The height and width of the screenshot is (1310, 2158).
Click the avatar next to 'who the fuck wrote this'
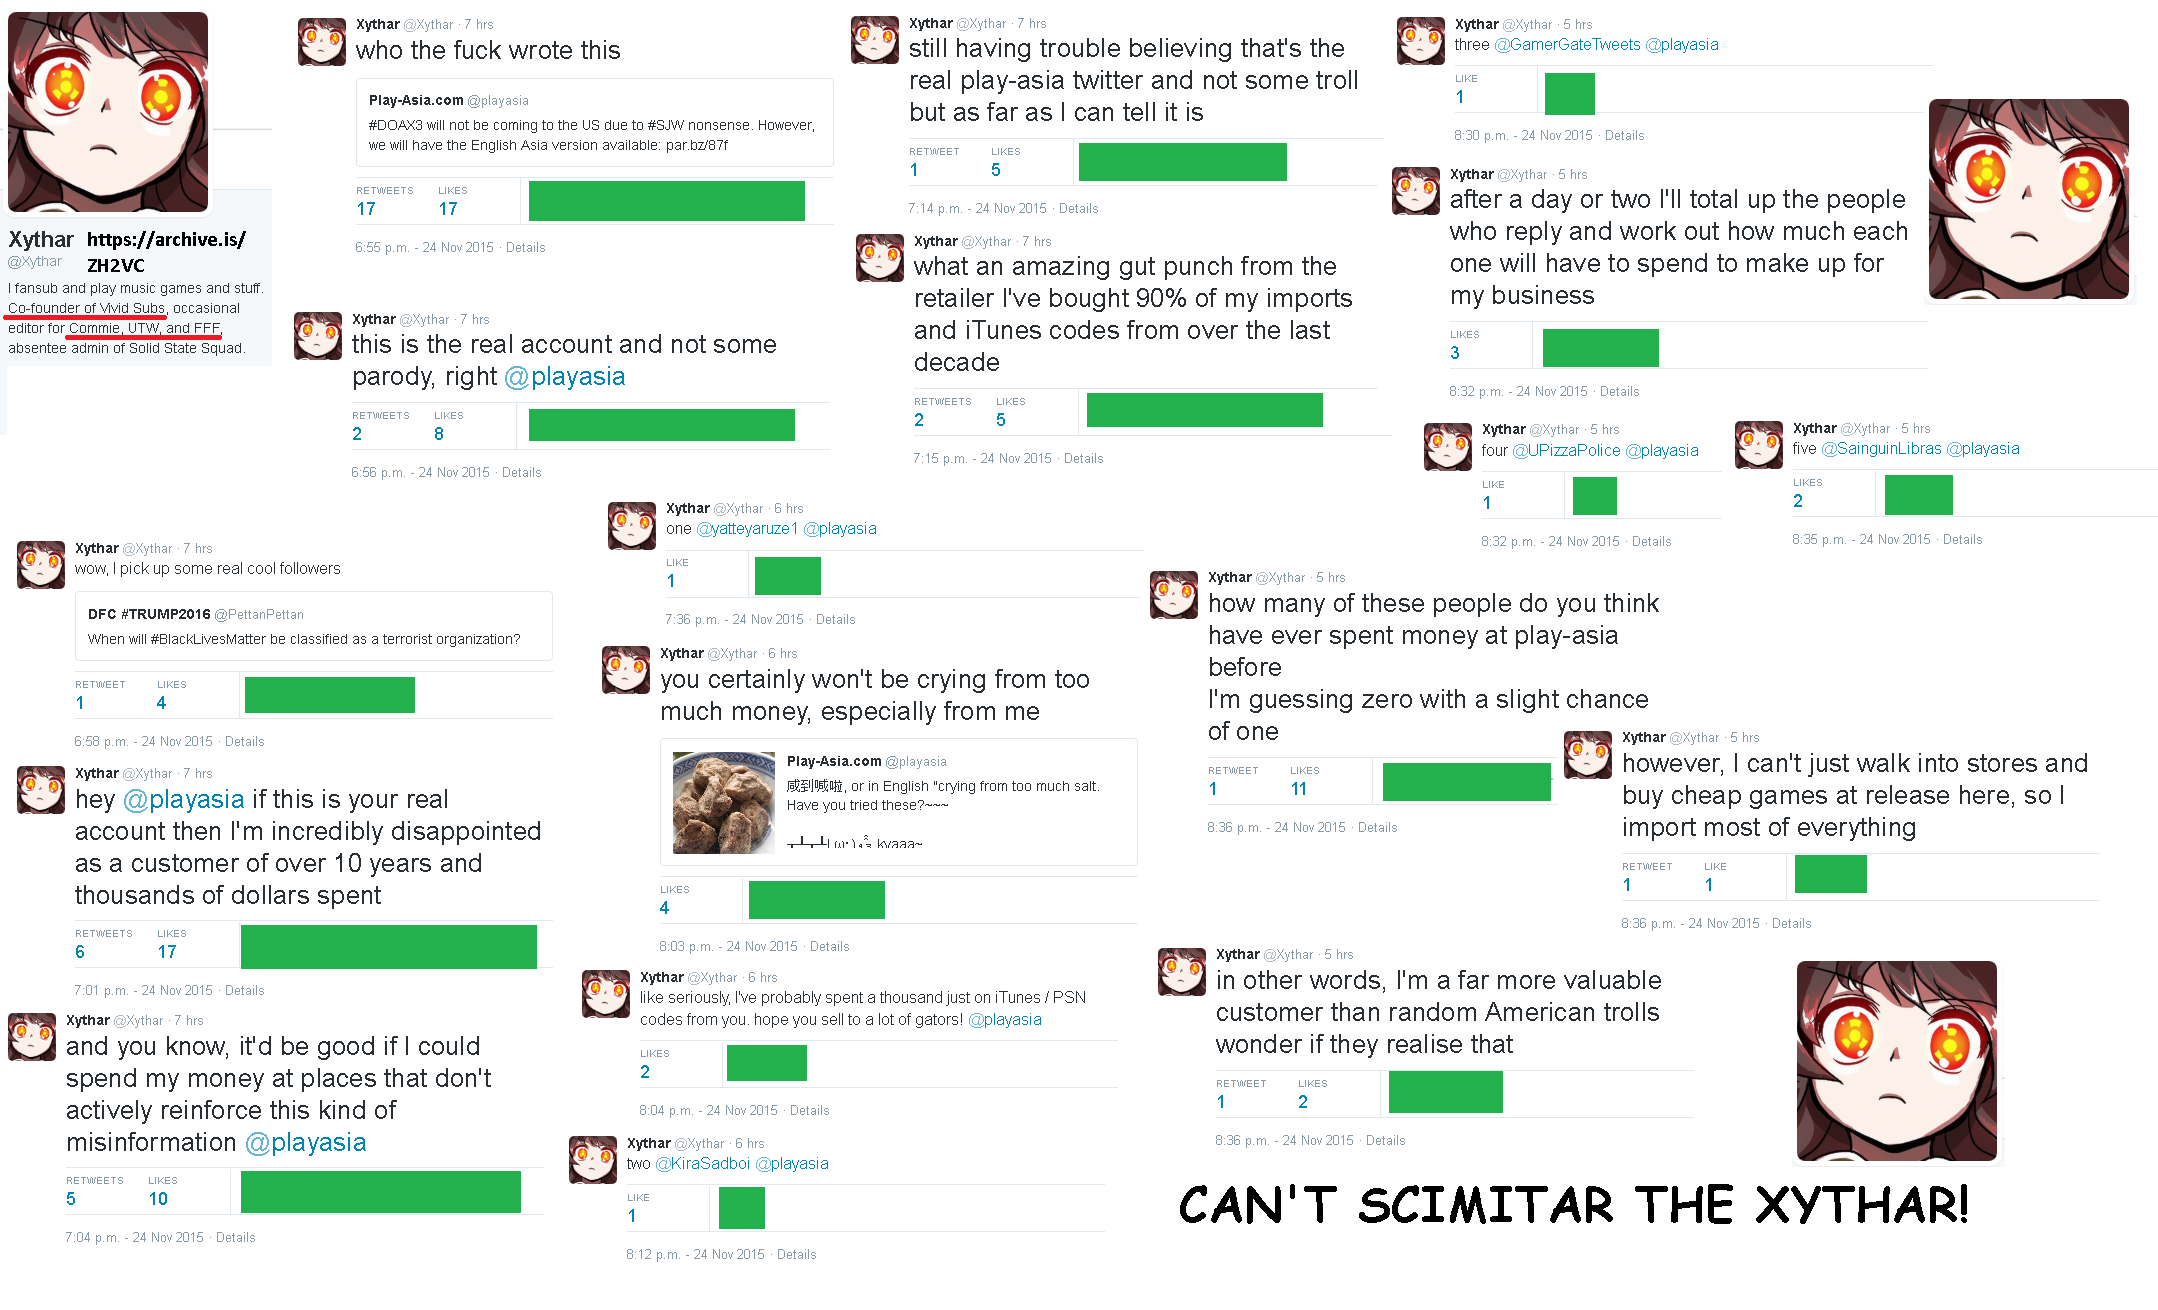(x=322, y=42)
